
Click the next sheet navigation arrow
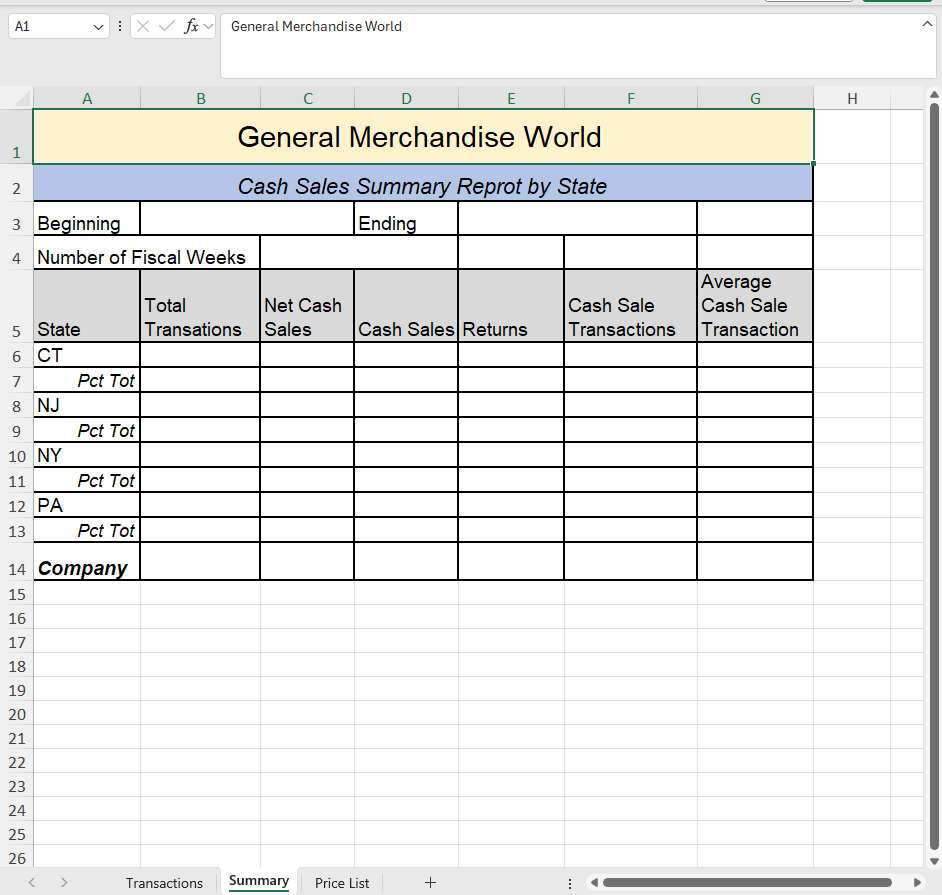(x=63, y=882)
